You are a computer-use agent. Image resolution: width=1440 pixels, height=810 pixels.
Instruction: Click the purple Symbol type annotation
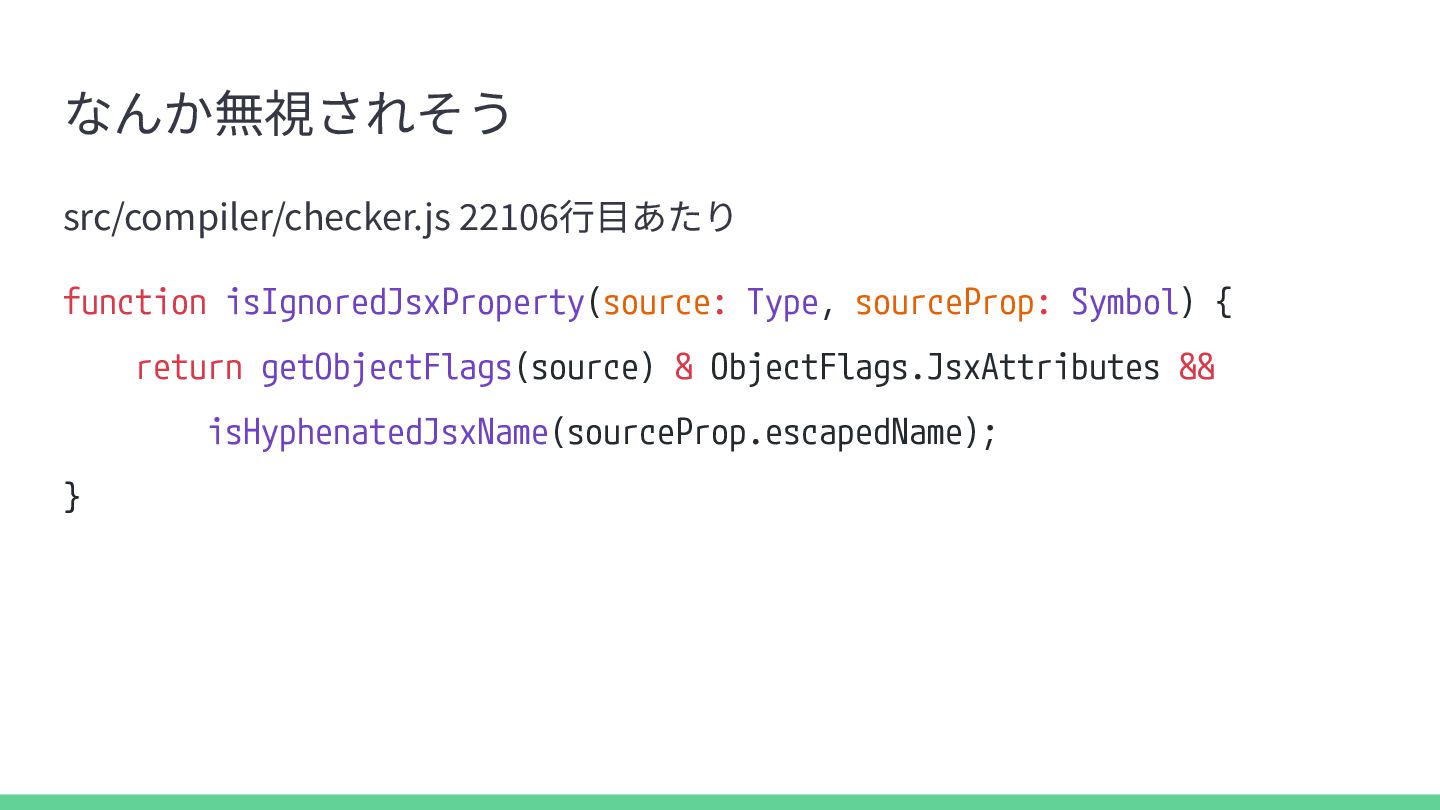point(1125,302)
